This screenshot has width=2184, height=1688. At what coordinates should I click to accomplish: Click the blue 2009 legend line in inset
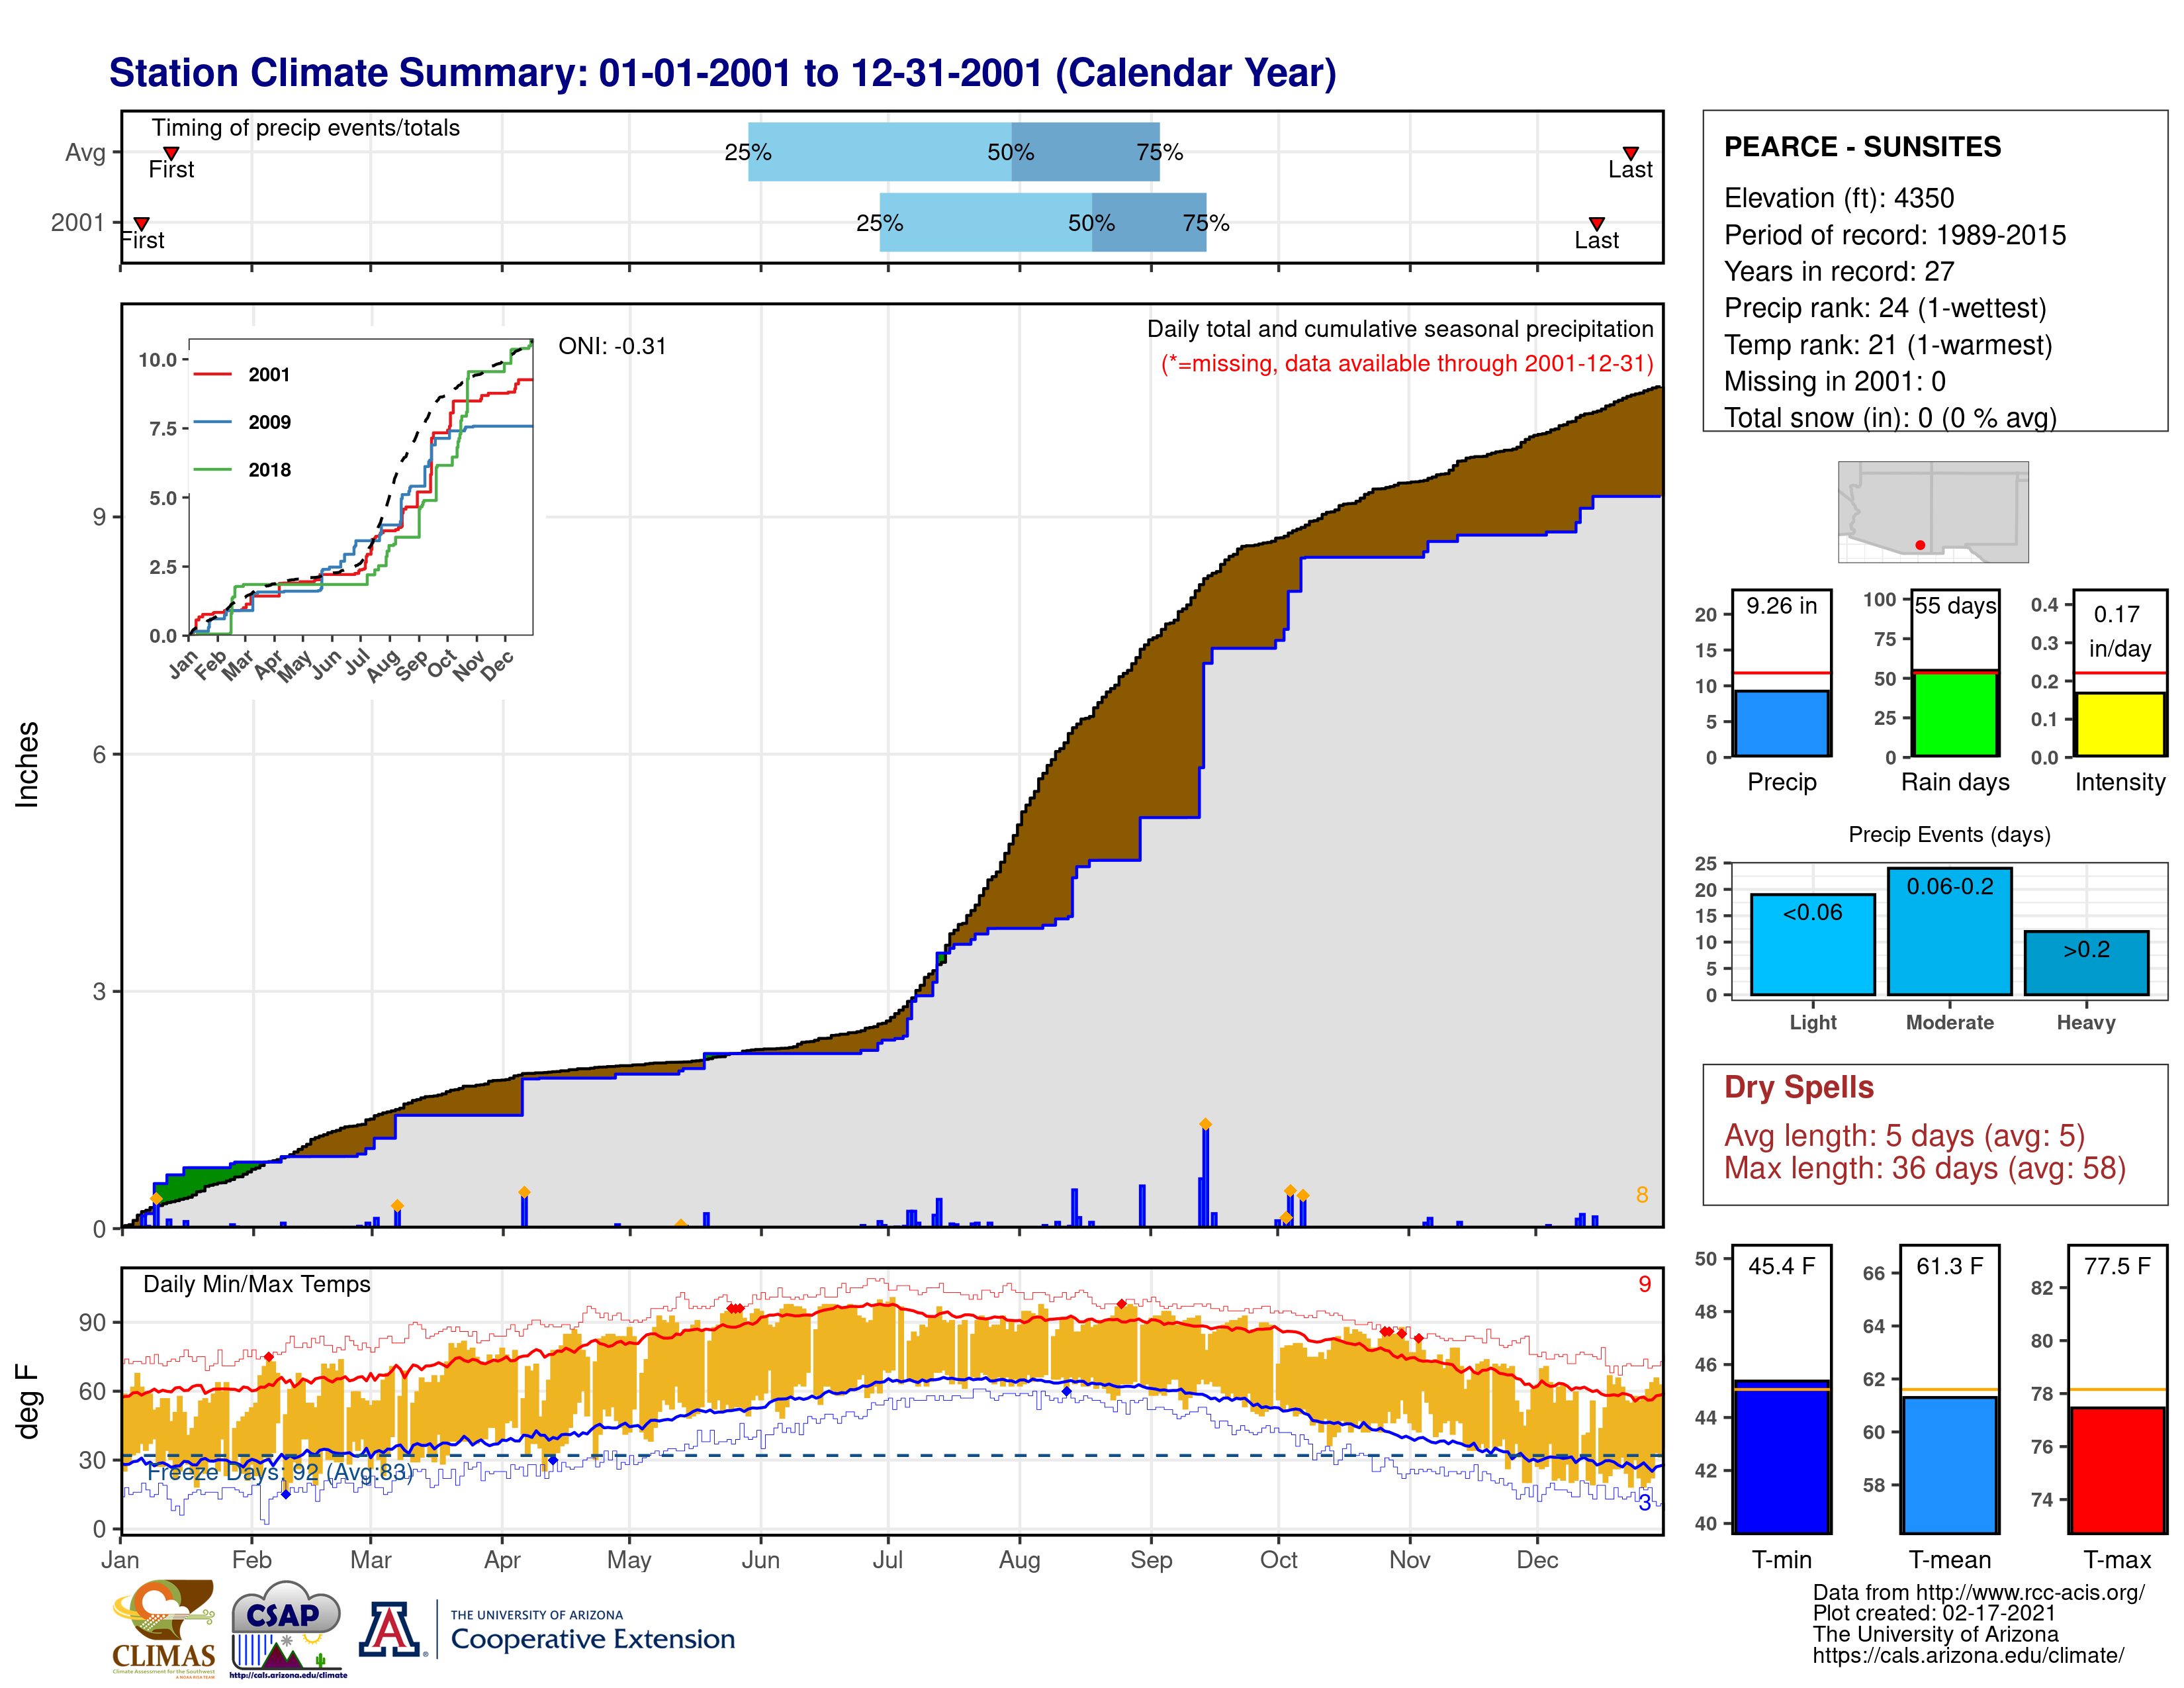click(212, 422)
